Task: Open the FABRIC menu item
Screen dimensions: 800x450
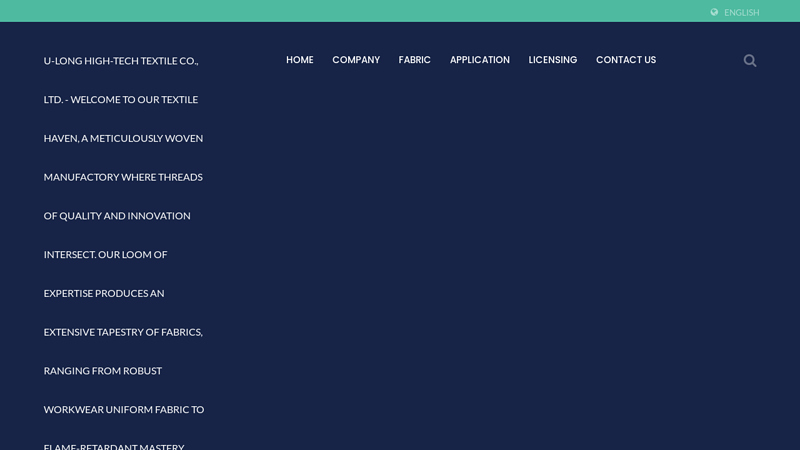Action: (414, 60)
